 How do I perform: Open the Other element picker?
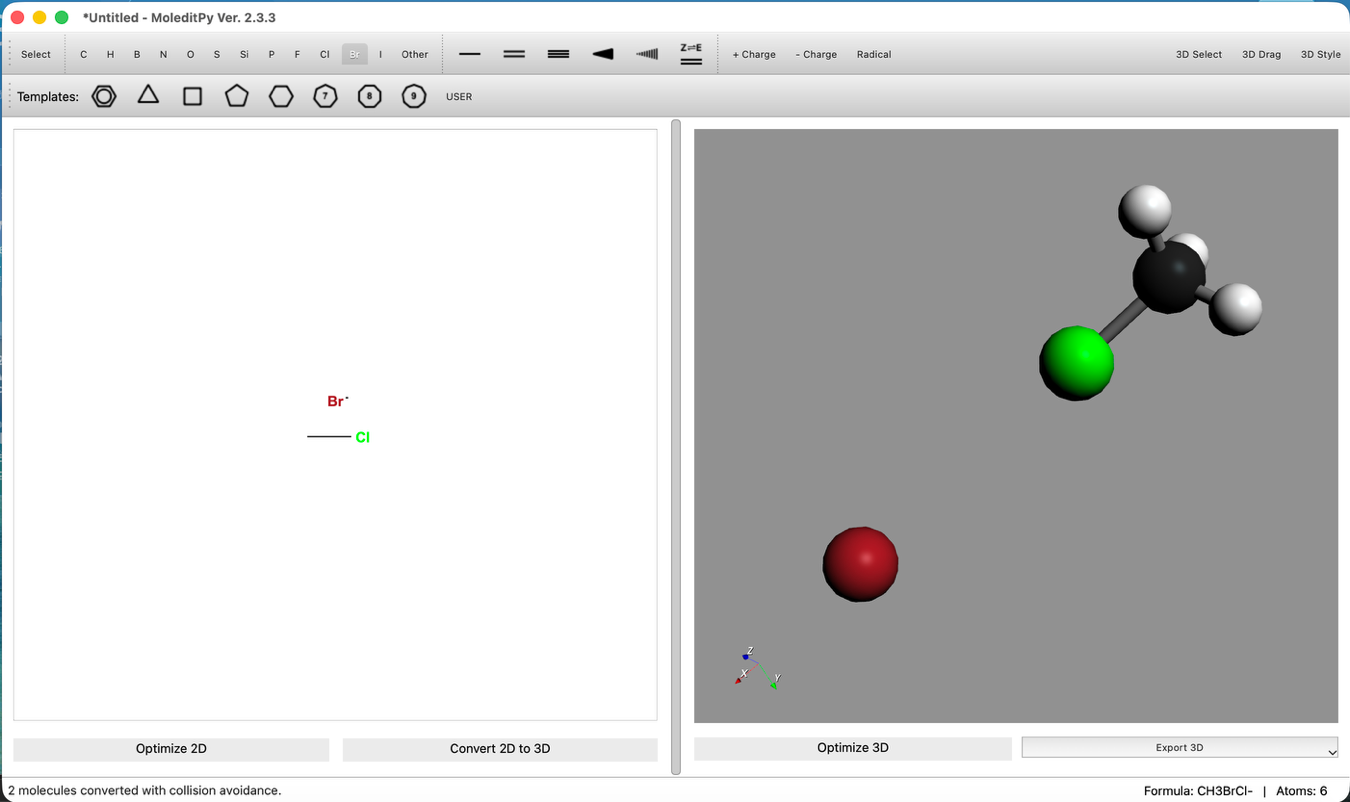click(x=414, y=54)
